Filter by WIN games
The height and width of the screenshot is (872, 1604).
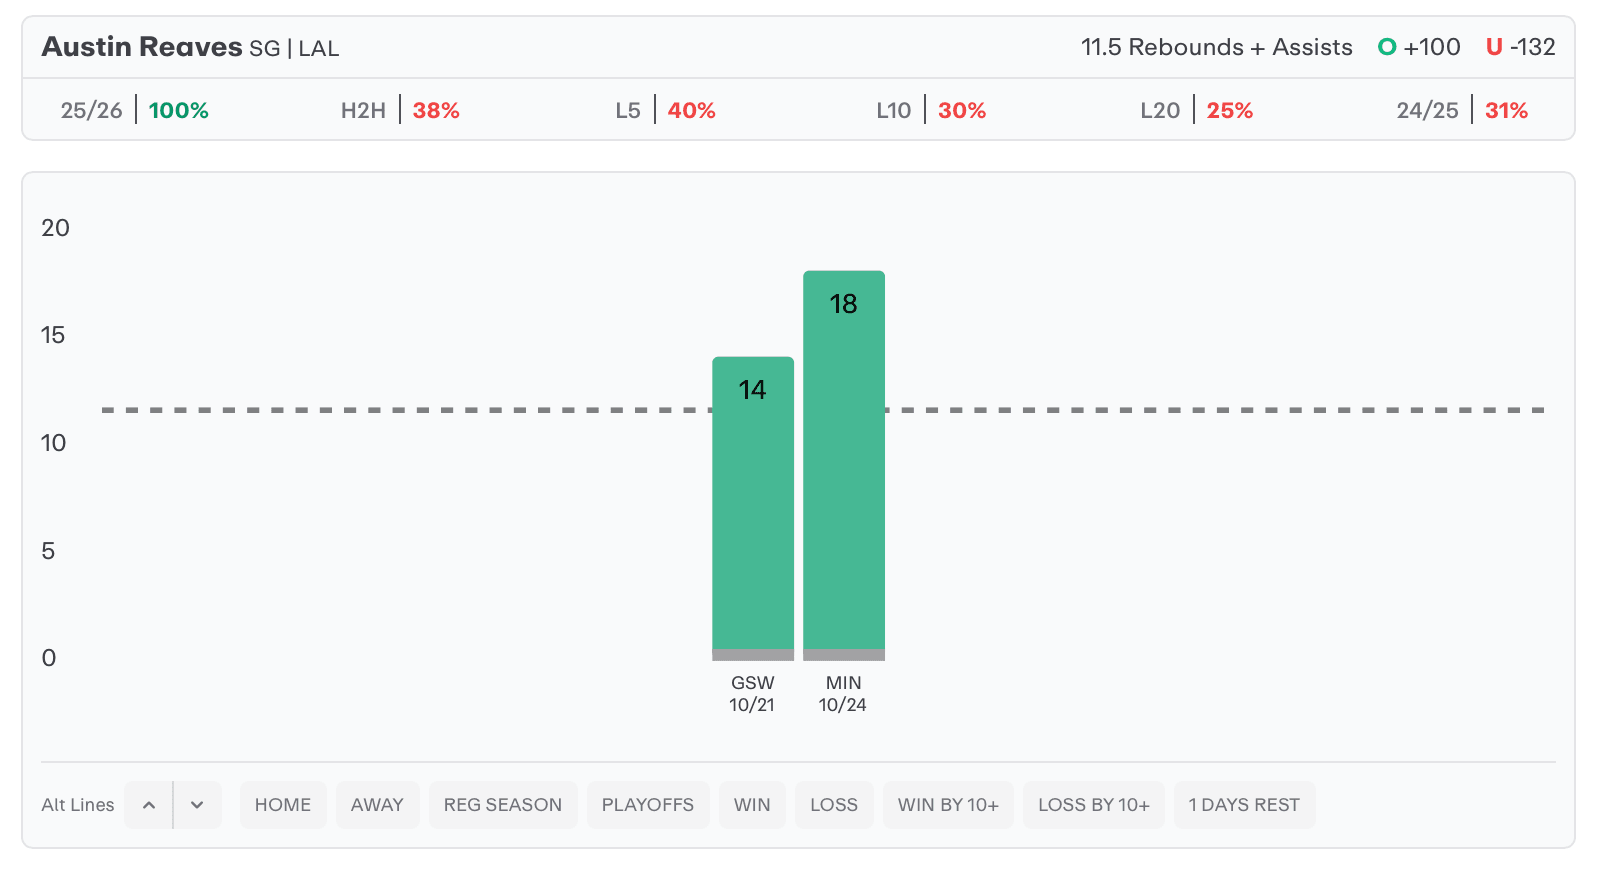coord(752,805)
